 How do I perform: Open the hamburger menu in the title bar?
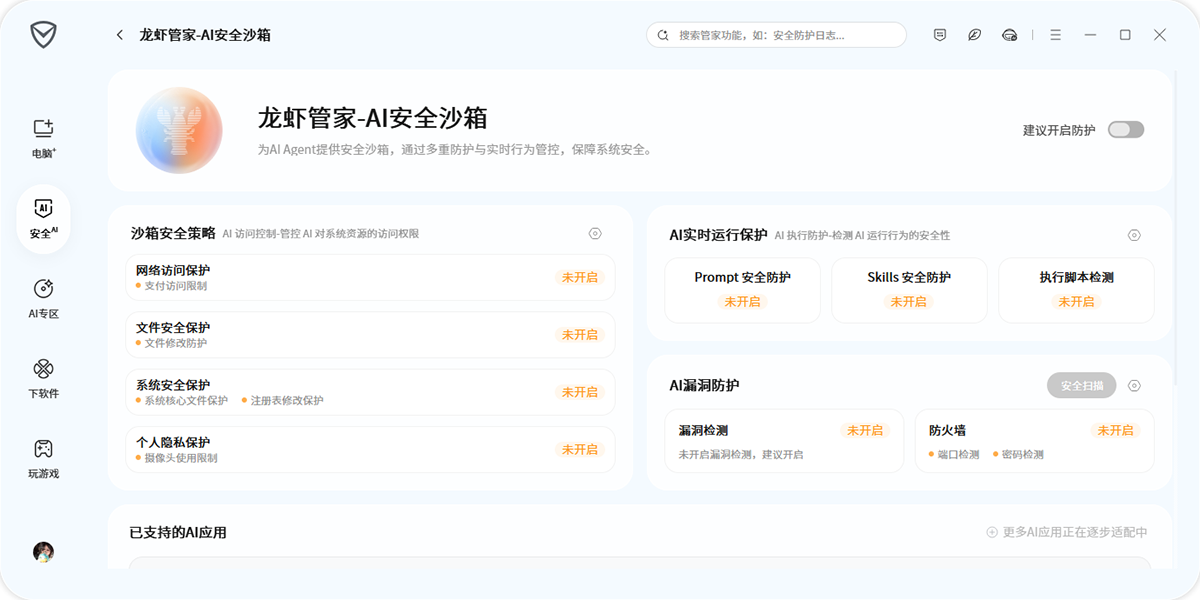point(1055,34)
